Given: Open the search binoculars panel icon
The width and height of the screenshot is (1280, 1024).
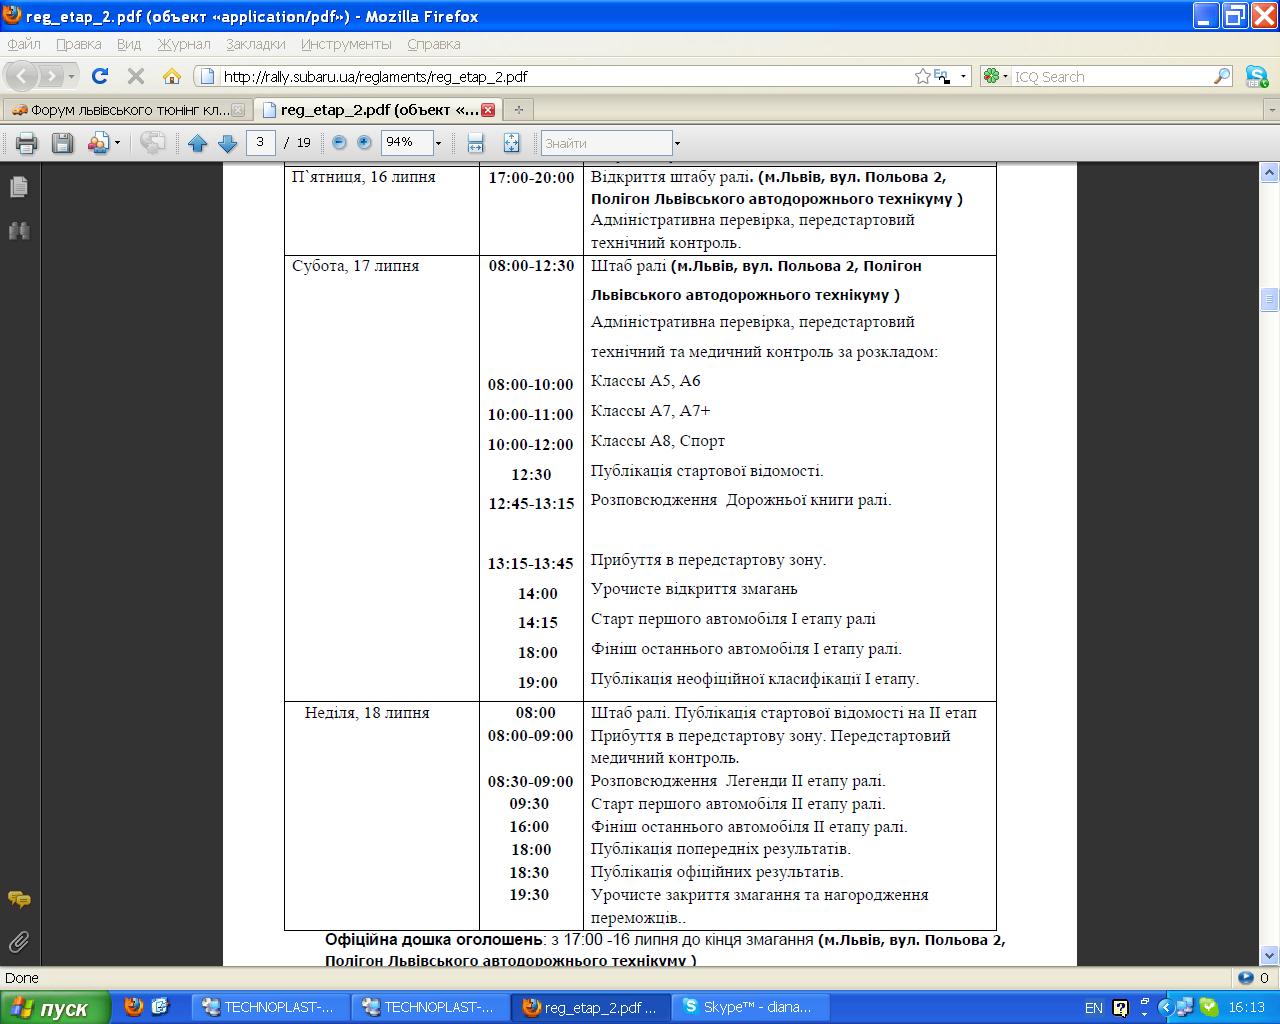Looking at the screenshot, I should pyautogui.click(x=19, y=231).
